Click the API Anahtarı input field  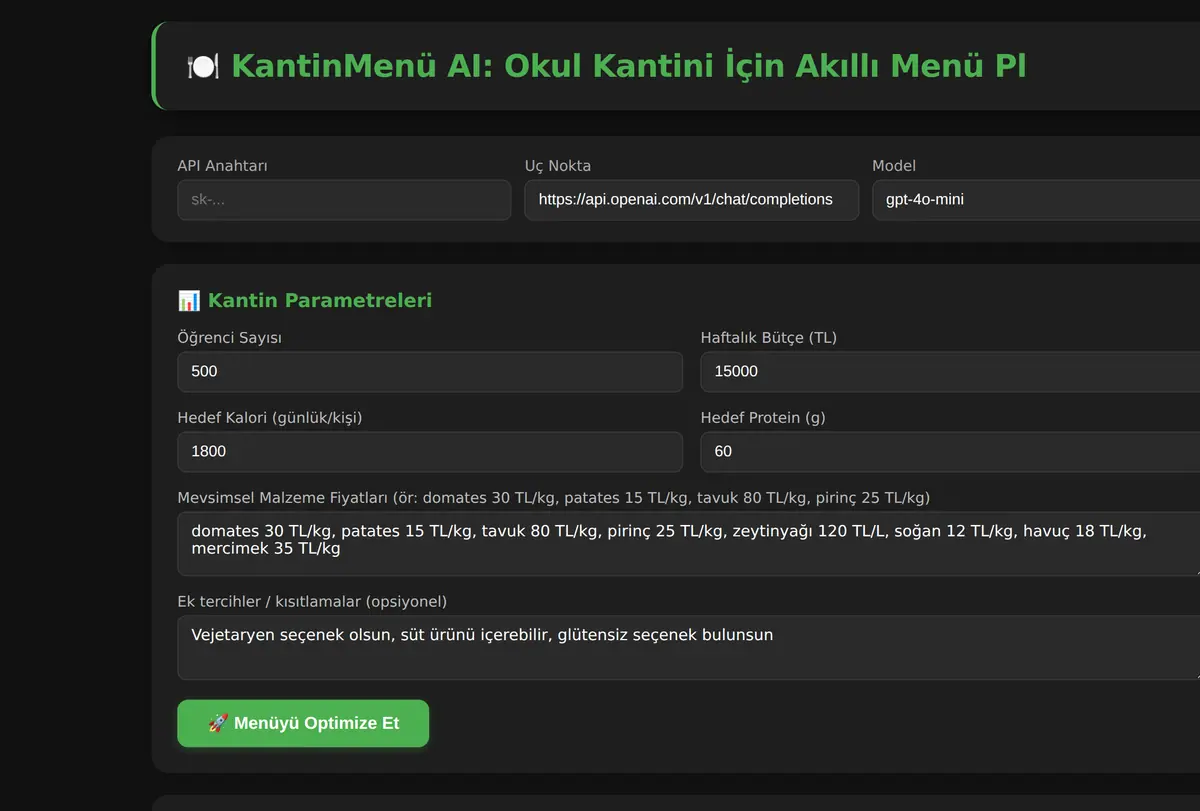click(x=344, y=200)
